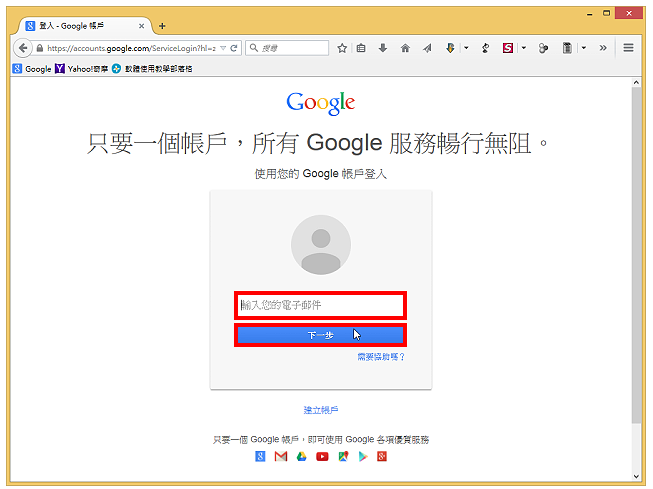Open the 軟體使用教學部落格 bookmark
Image resolution: width=653 pixels, height=489 pixels.
152,69
